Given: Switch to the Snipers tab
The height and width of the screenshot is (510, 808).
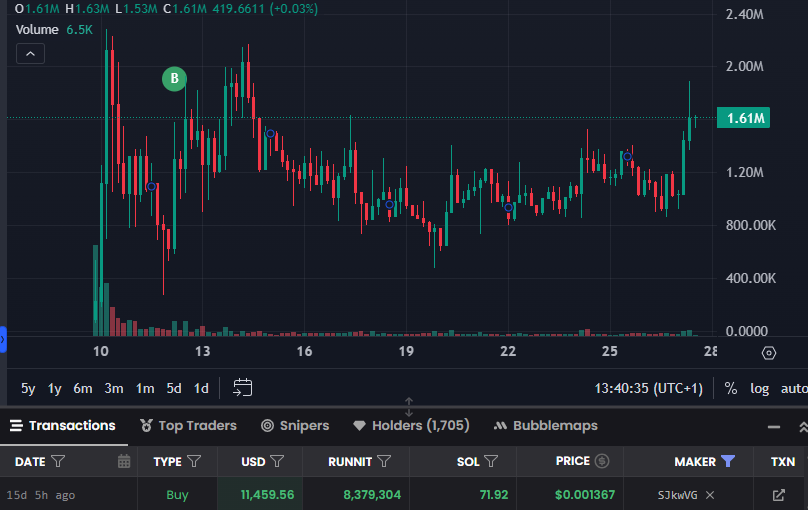Looking at the screenshot, I should tap(295, 426).
